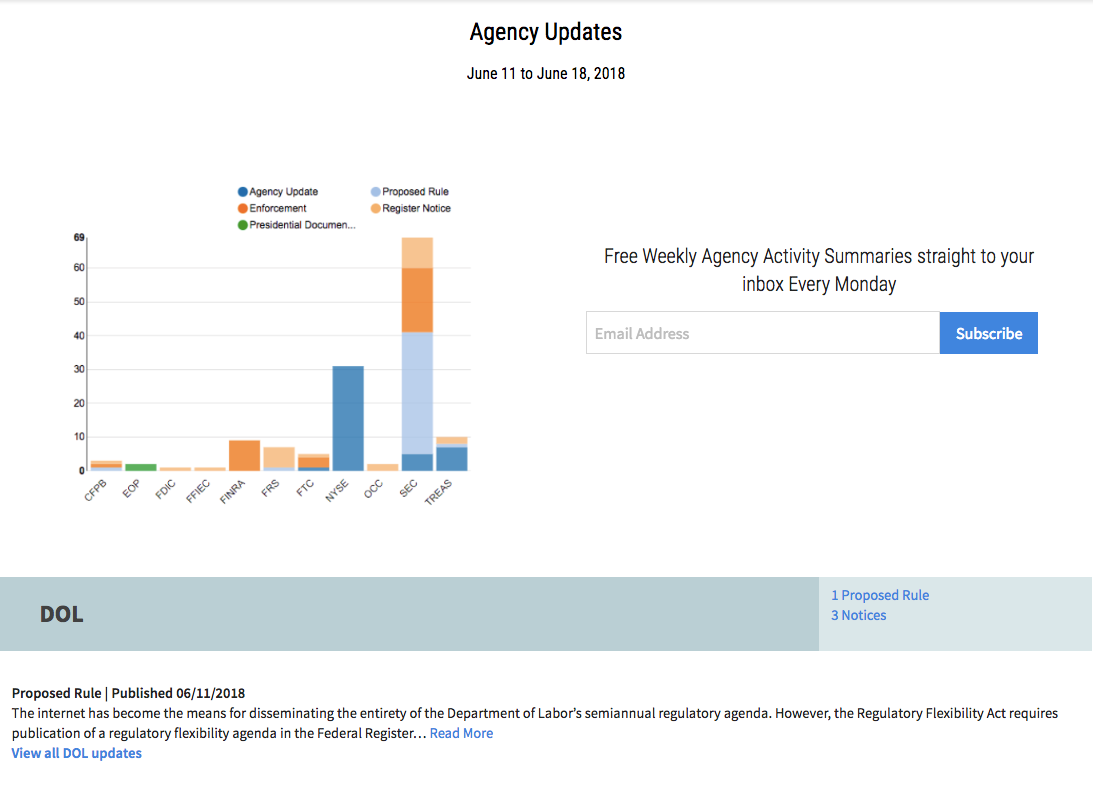This screenshot has width=1093, height=792.
Task: Click the SEC light-blue Proposed Rule segment
Action: coord(417,393)
